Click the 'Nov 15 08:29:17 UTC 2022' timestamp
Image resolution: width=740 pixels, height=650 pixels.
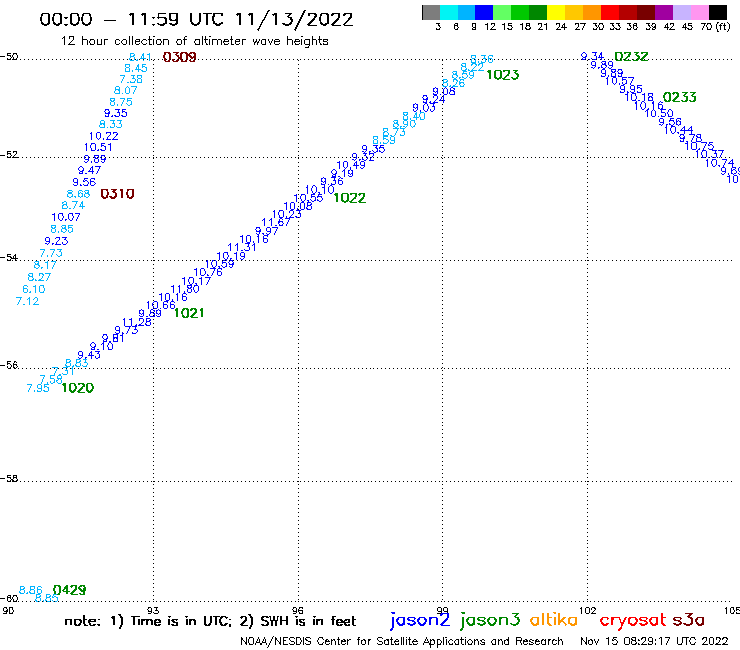(x=654, y=641)
